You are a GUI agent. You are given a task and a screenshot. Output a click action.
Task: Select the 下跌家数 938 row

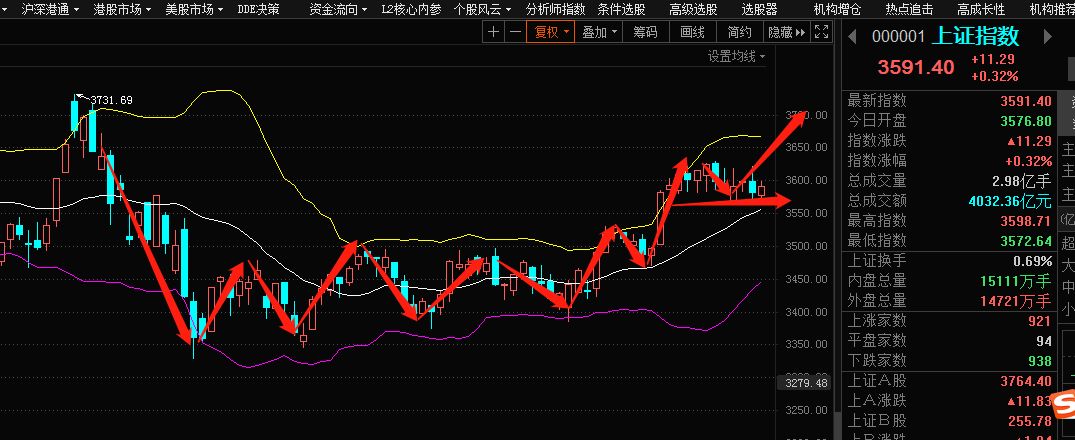pos(950,360)
